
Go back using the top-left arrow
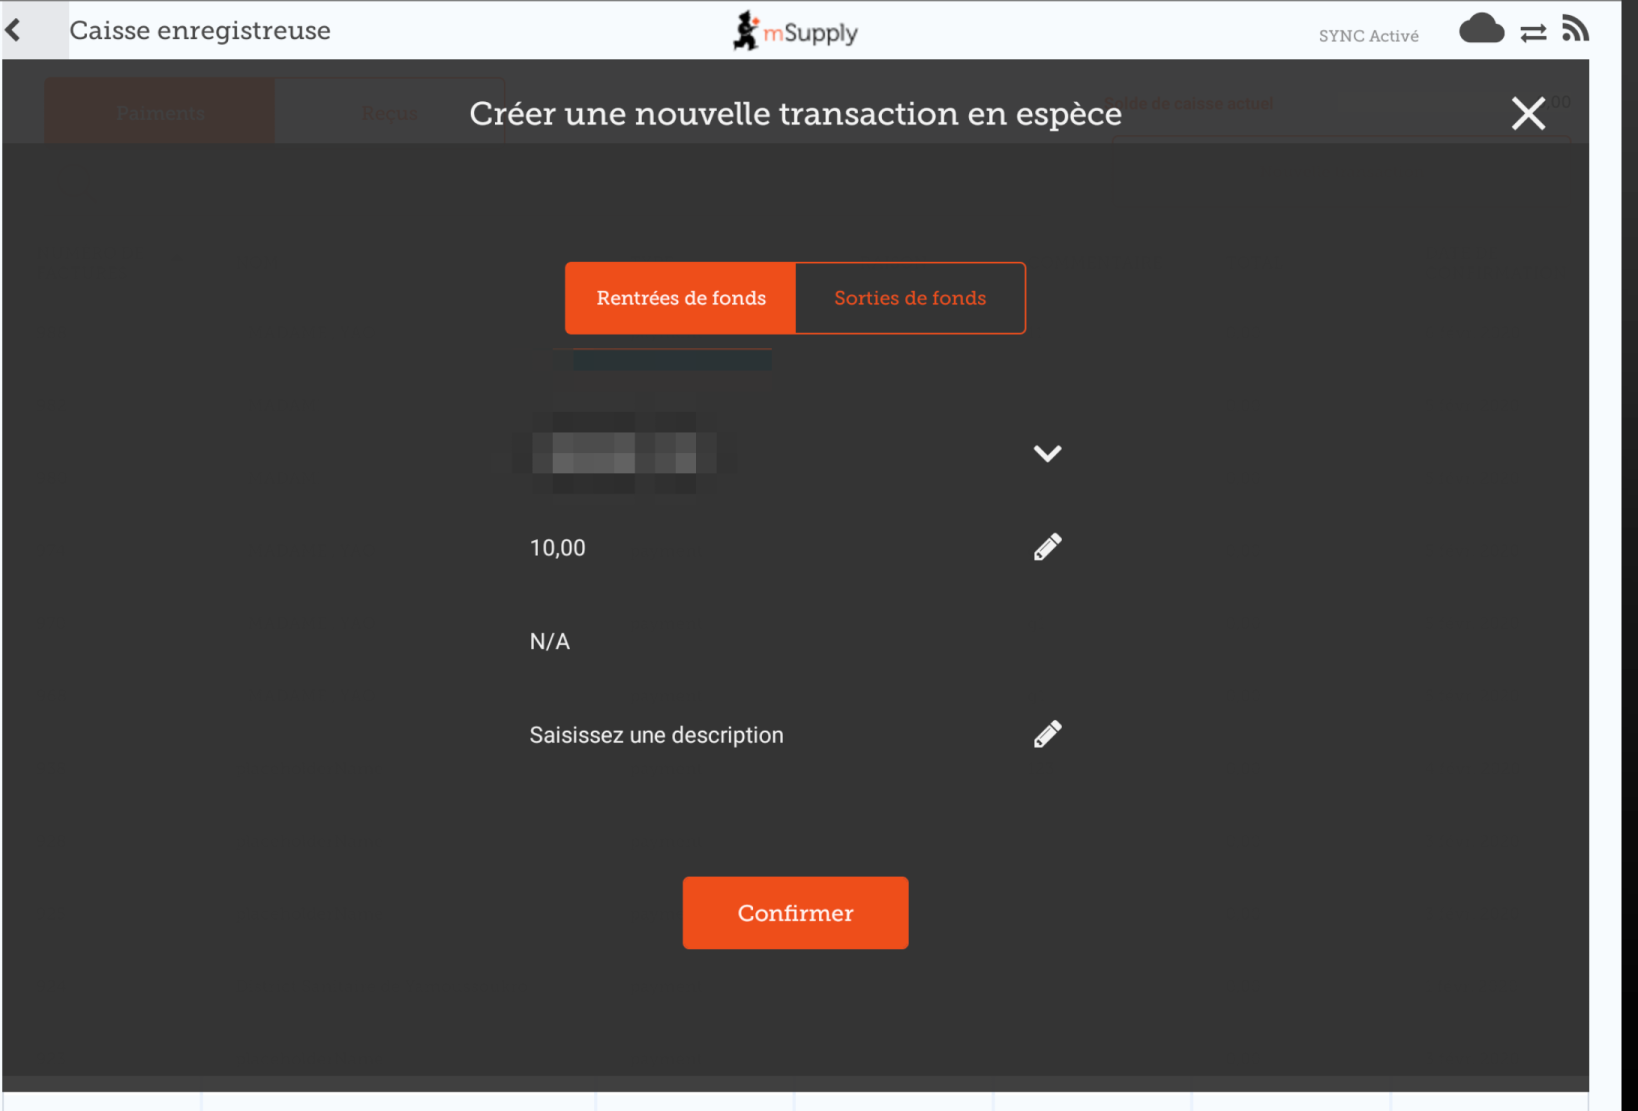click(x=14, y=30)
